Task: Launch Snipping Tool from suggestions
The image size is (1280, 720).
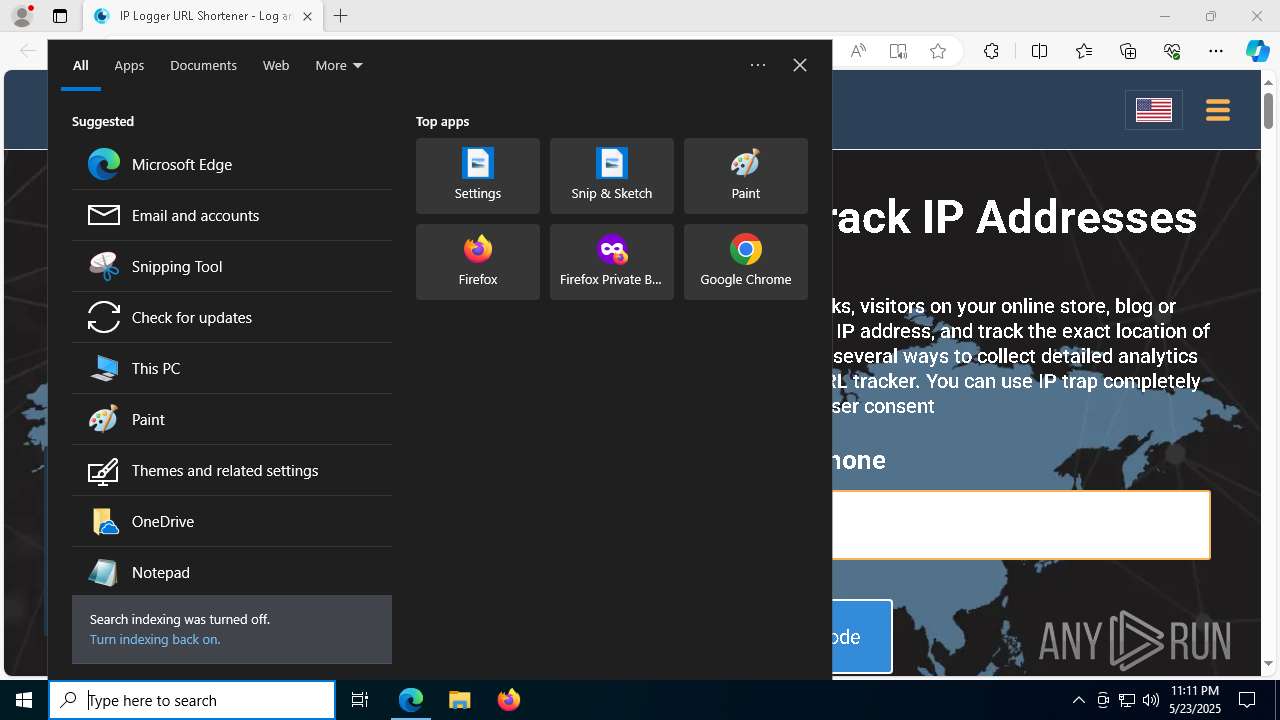Action: pyautogui.click(x=232, y=266)
